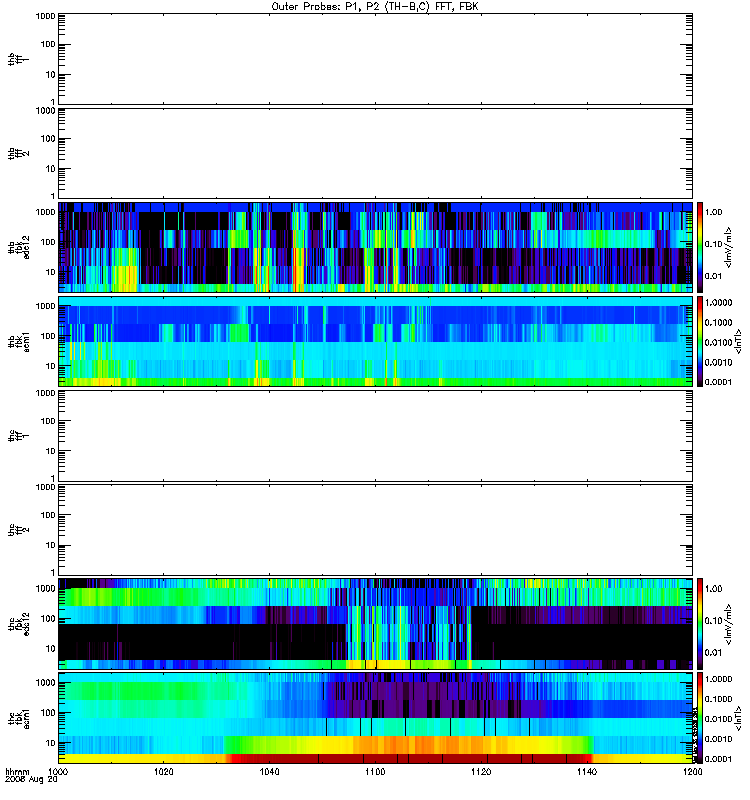The image size is (750, 800).
Task: Click the "1000" y-axis tick of thc fff 1
Action: tap(45, 393)
